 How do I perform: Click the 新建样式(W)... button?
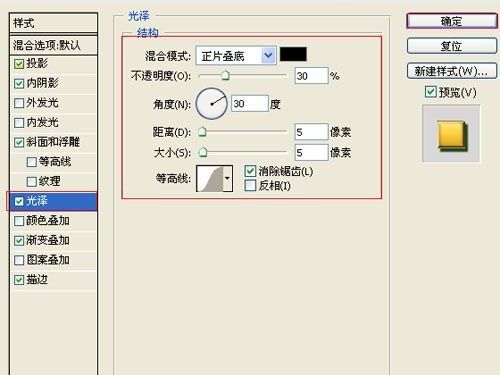click(x=452, y=71)
